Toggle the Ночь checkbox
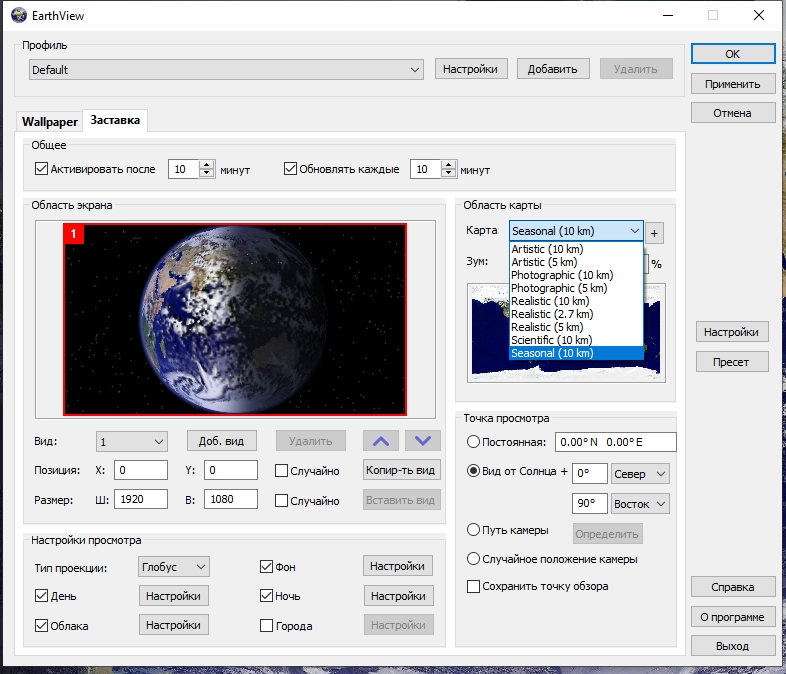Screen dimensions: 786x674 [x=267, y=596]
